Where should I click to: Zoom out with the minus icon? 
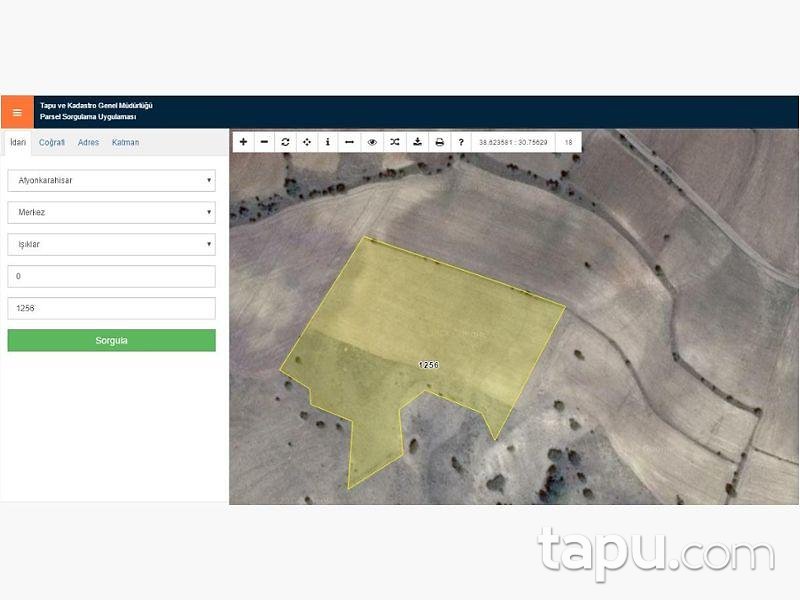[x=264, y=142]
